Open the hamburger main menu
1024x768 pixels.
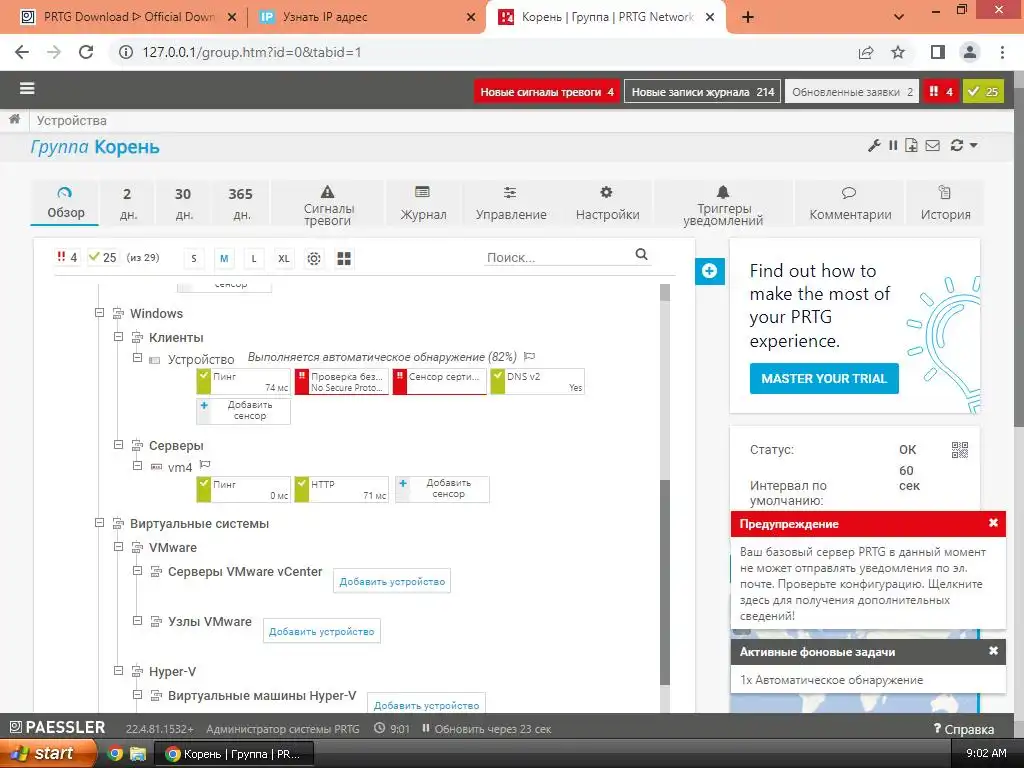[x=27, y=89]
